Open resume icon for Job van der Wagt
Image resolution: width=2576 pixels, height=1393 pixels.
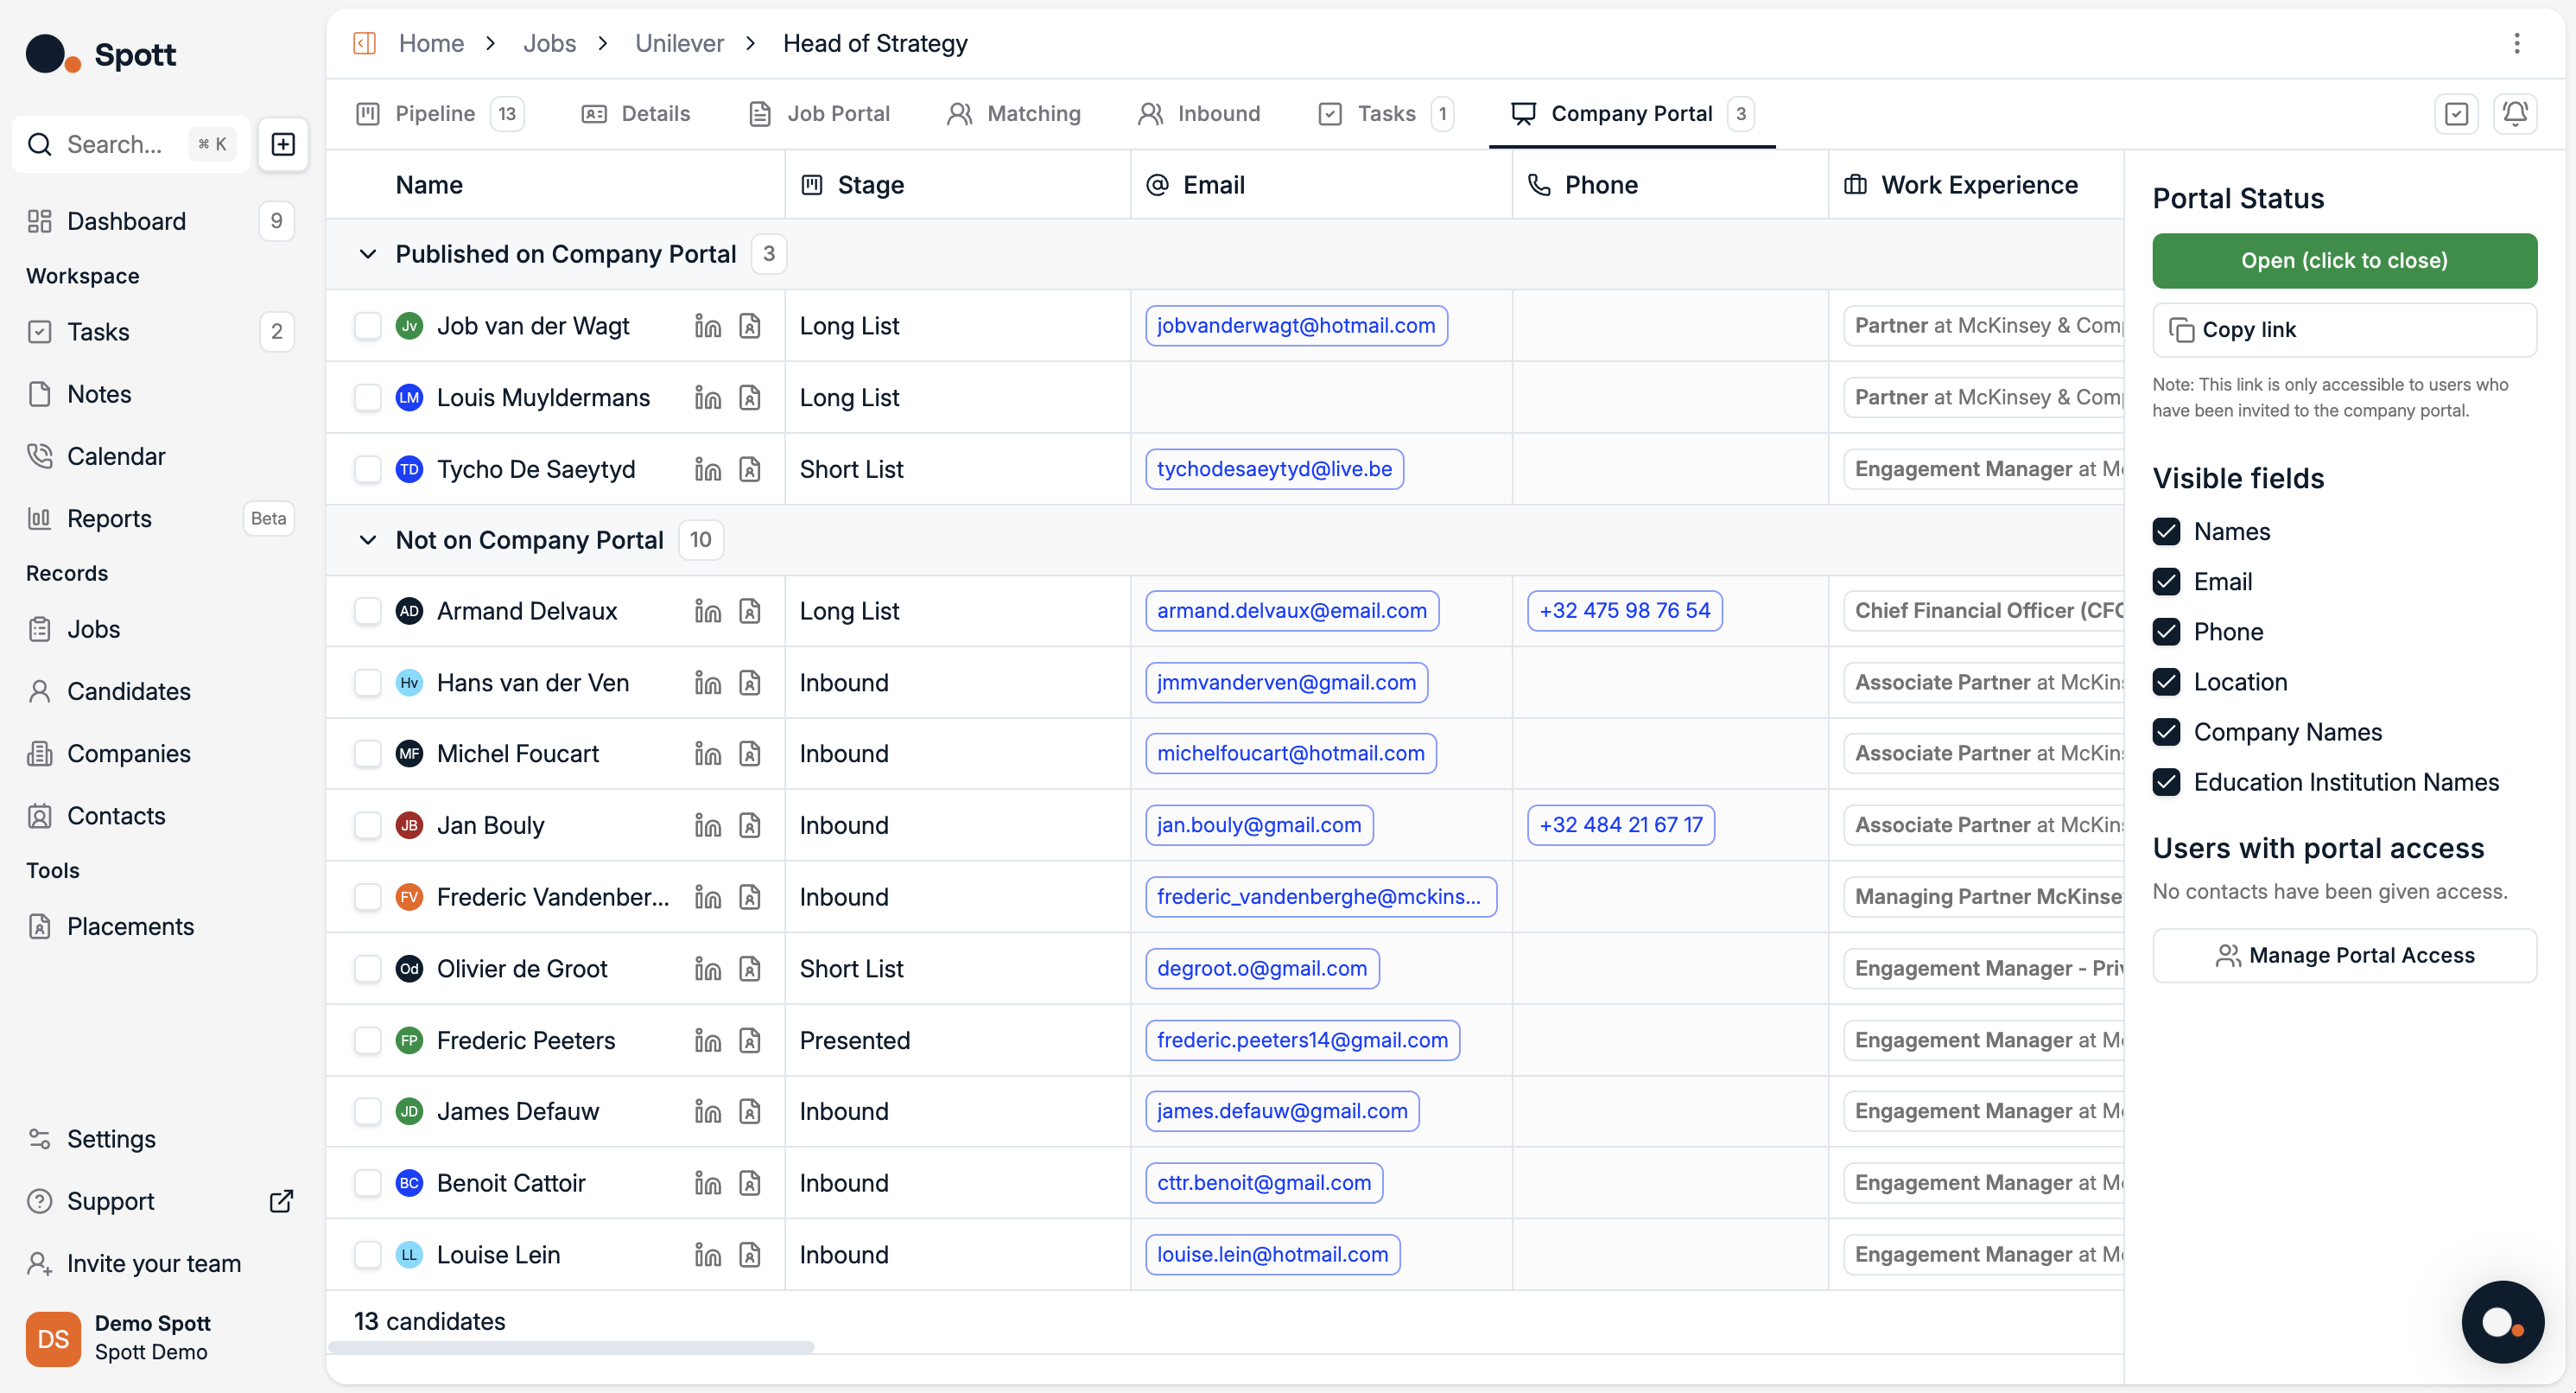click(x=750, y=326)
